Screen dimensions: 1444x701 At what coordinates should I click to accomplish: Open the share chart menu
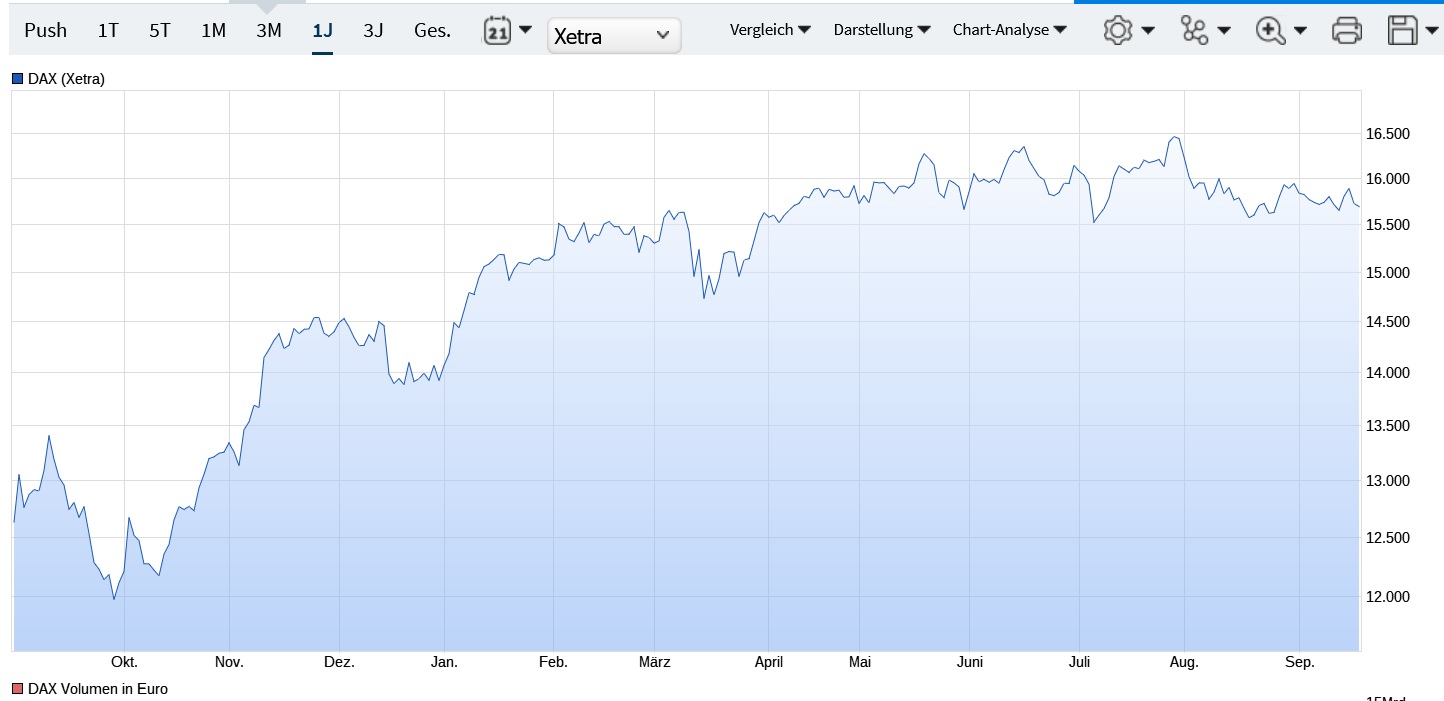1205,30
